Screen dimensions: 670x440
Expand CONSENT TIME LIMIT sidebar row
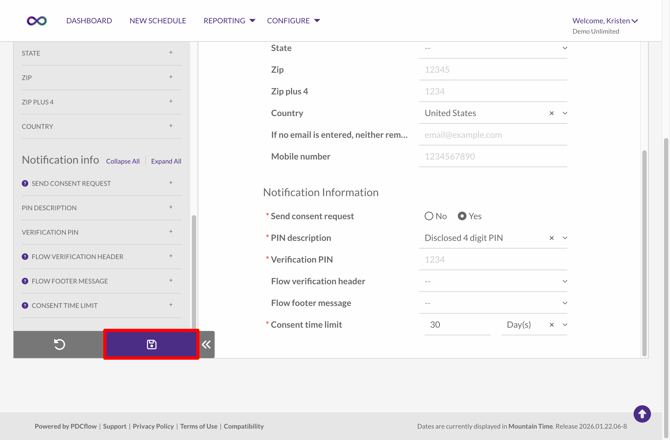click(101, 305)
